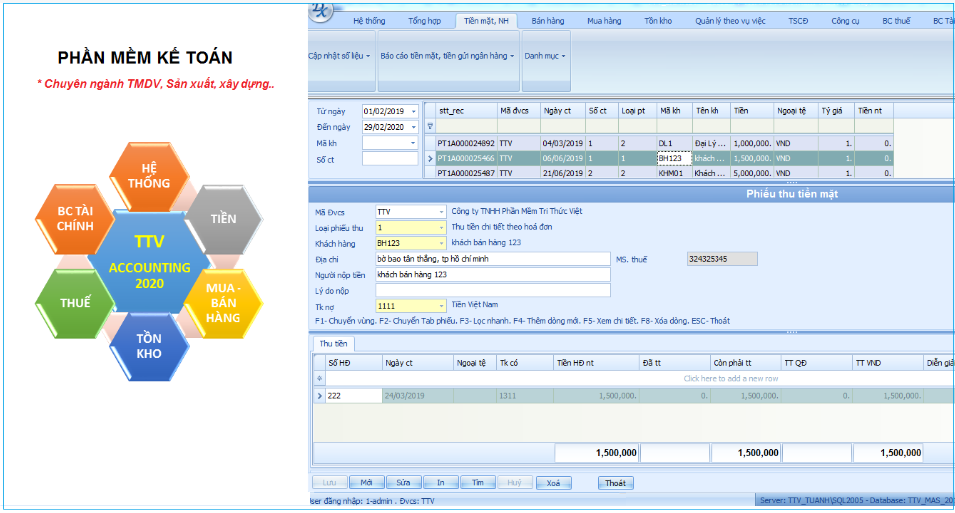The width and height of the screenshot is (955, 513).
Task: Click the BC TÀI CHÍNH hexagon
Action: 75,219
